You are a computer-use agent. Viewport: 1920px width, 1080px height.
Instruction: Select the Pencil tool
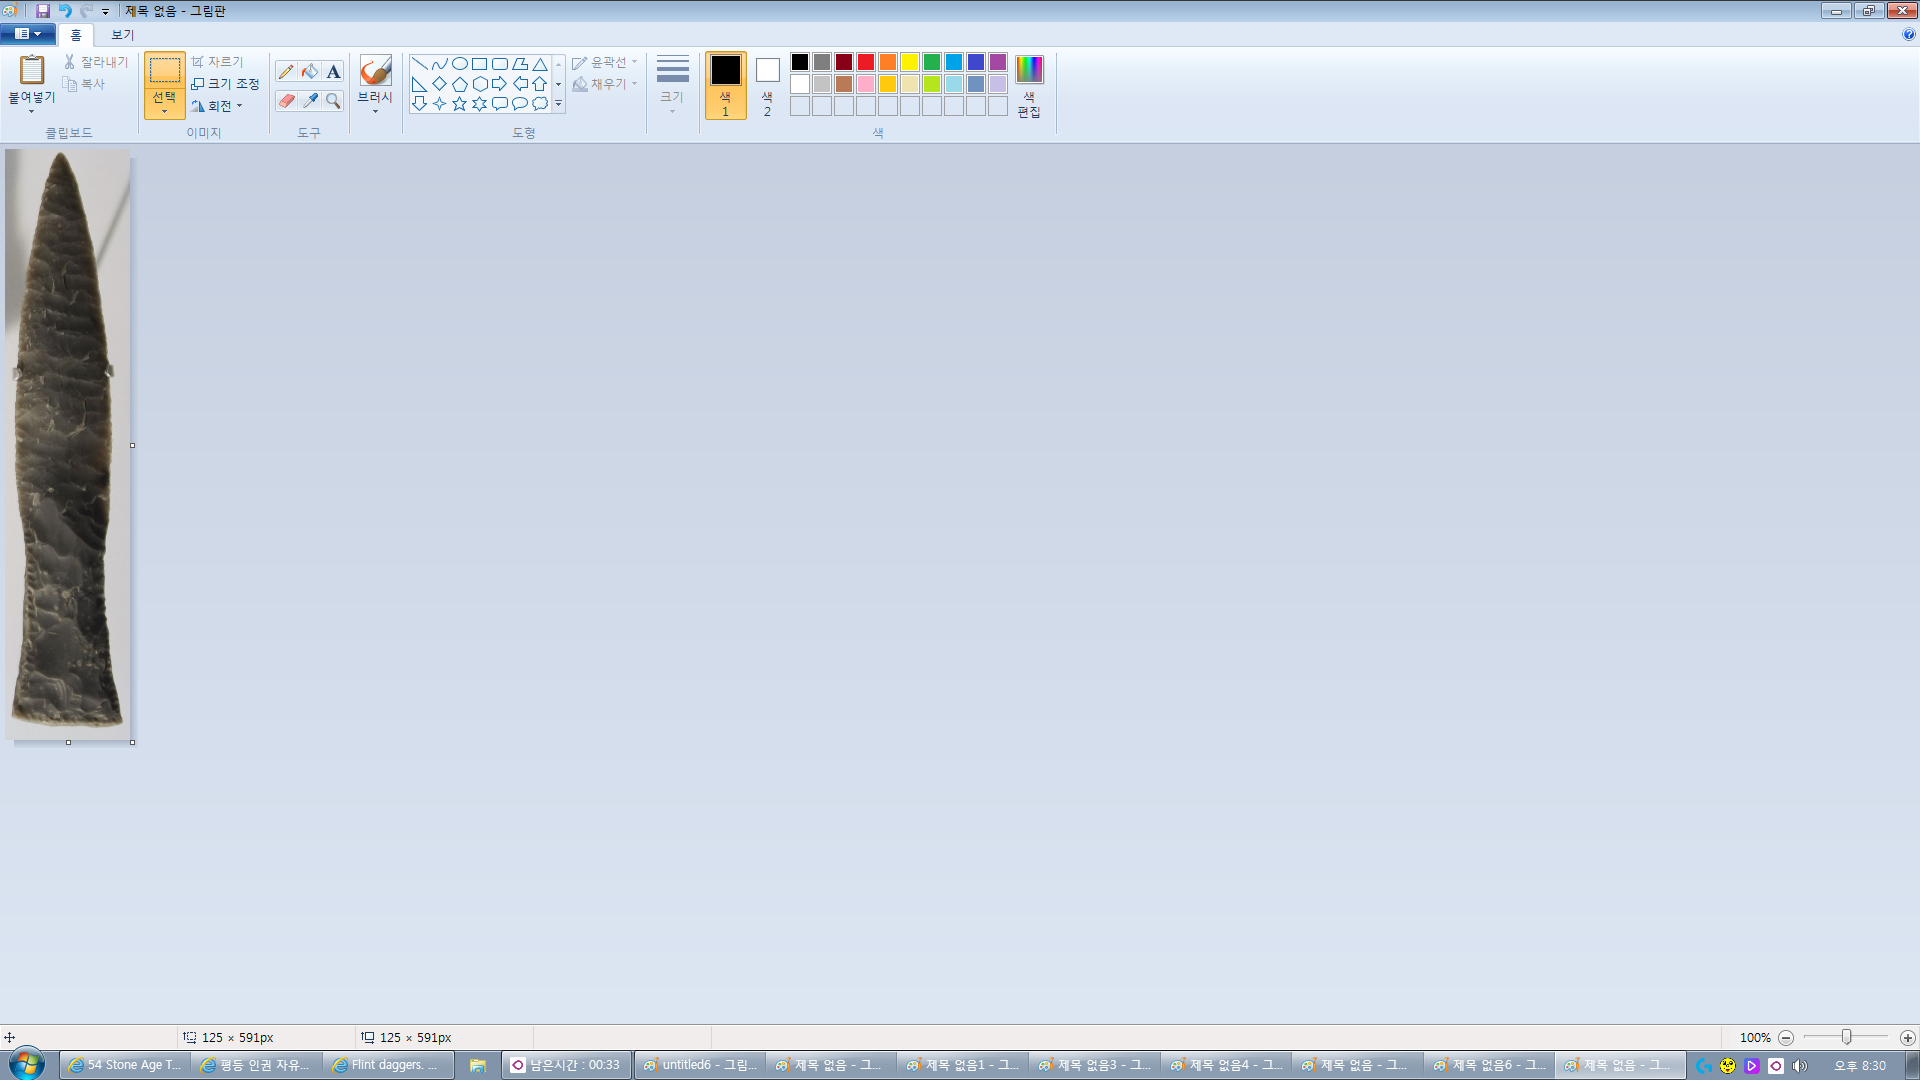286,72
